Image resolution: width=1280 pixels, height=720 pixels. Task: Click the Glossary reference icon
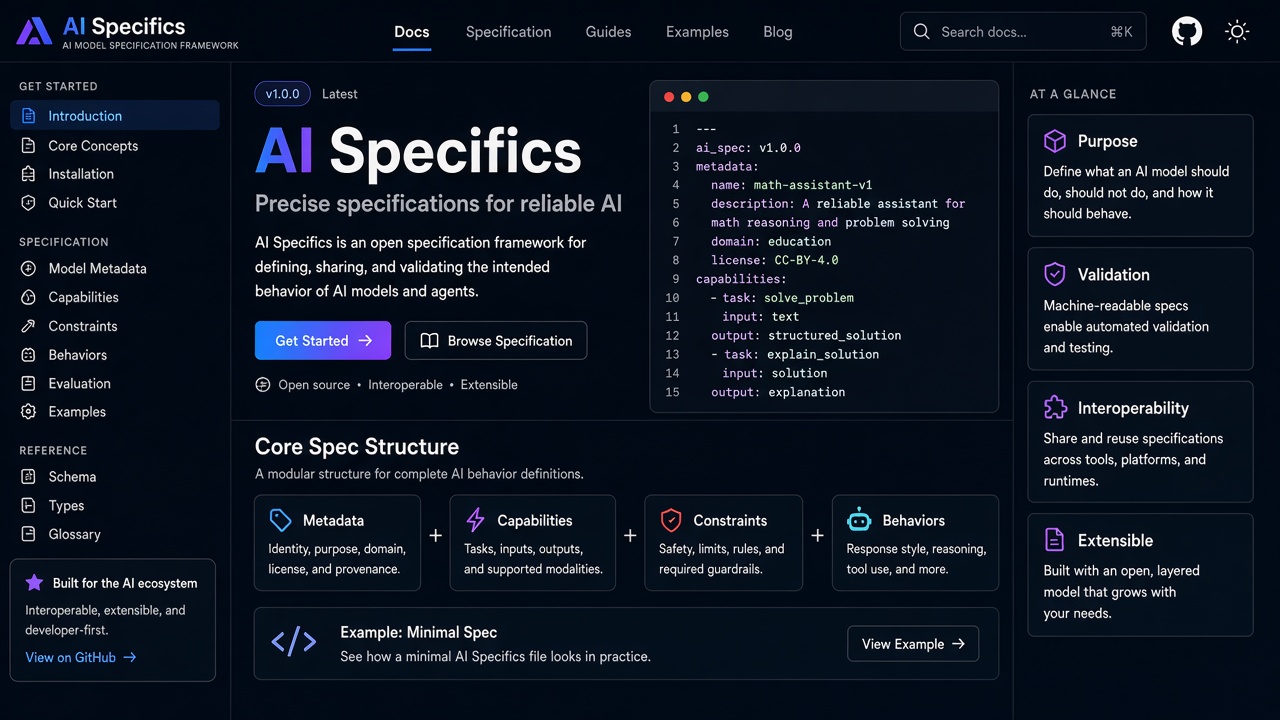(28, 534)
